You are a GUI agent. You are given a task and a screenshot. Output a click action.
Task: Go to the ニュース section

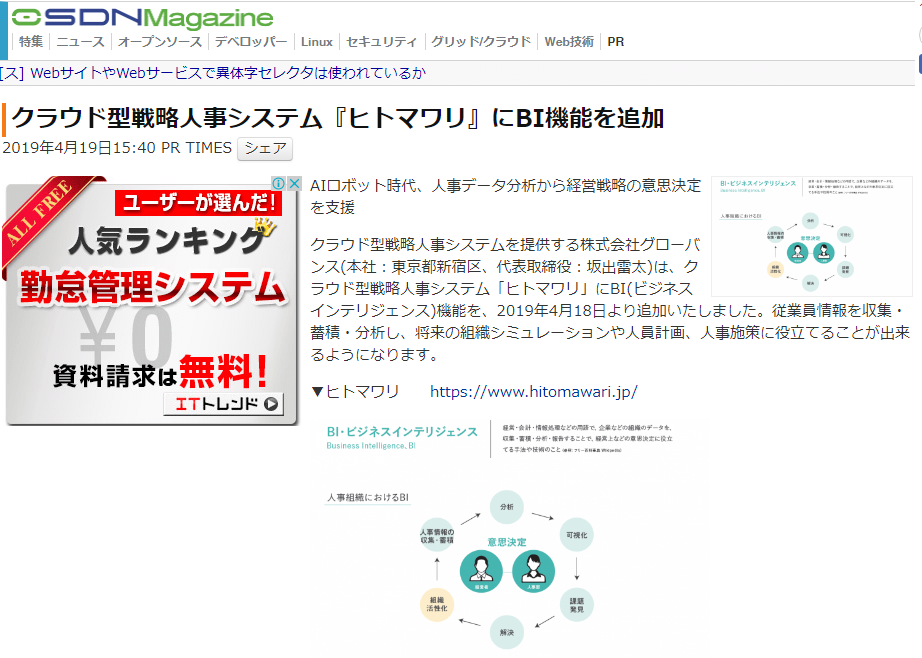pyautogui.click(x=80, y=42)
